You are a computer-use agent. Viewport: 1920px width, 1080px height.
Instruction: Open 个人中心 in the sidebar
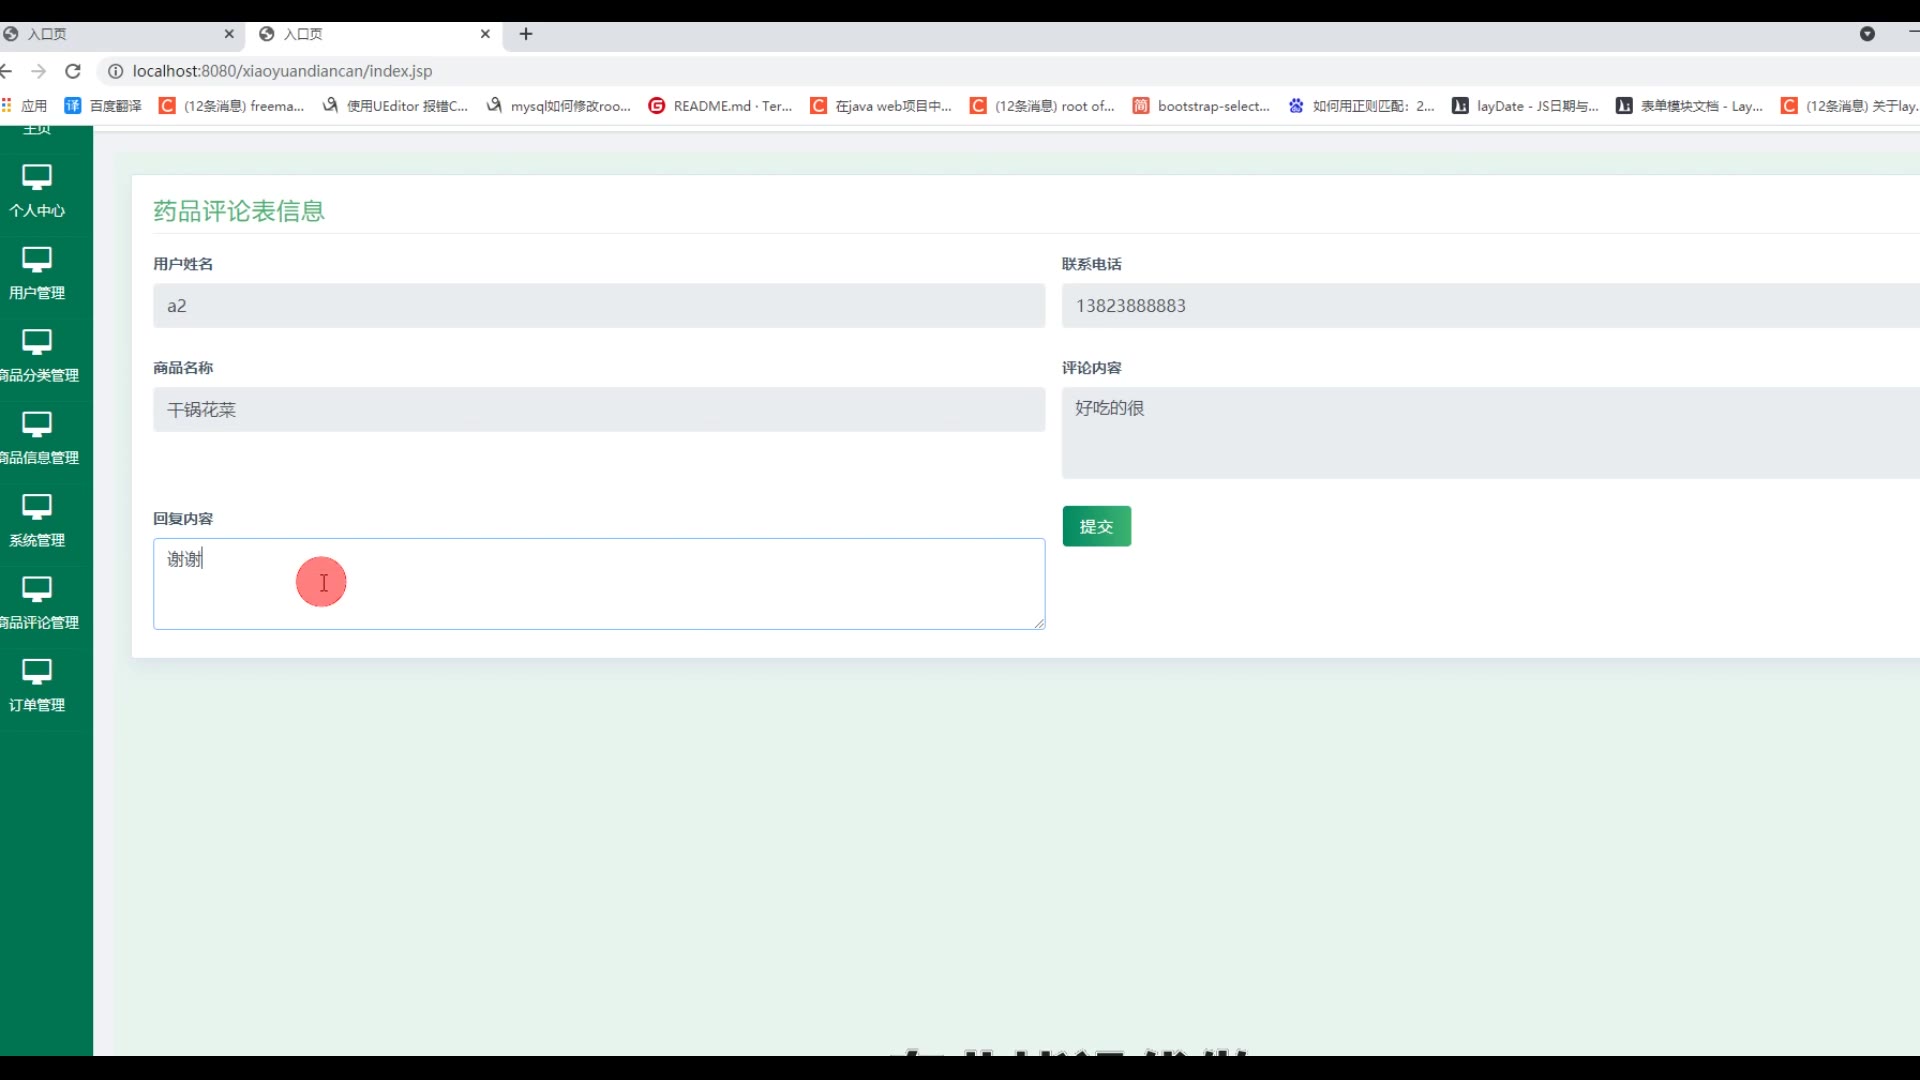tap(37, 190)
